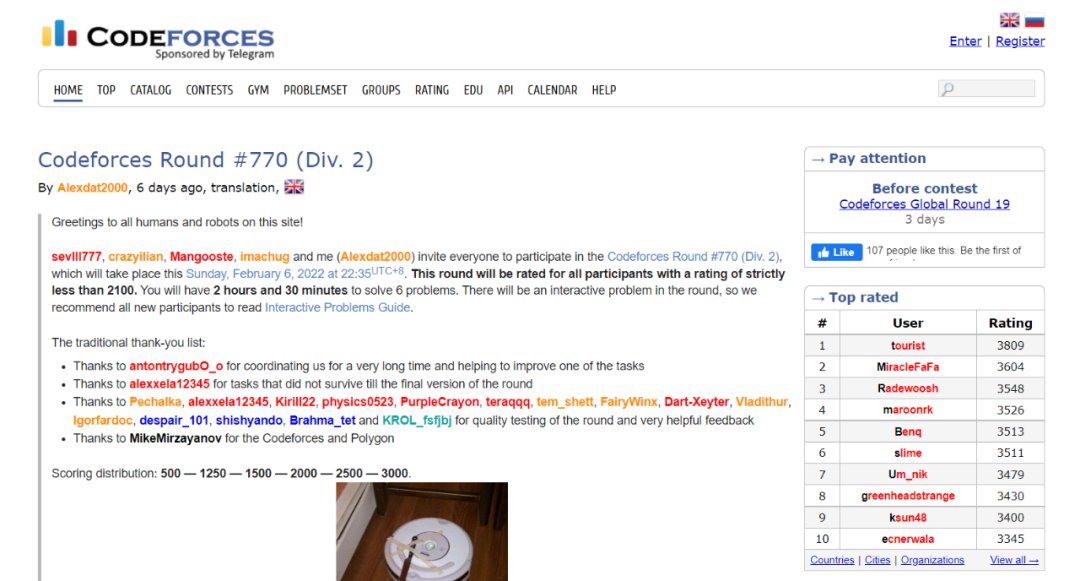Open the CONTESTS menu item
Viewport: 1080px width, 581px height.
209,90
